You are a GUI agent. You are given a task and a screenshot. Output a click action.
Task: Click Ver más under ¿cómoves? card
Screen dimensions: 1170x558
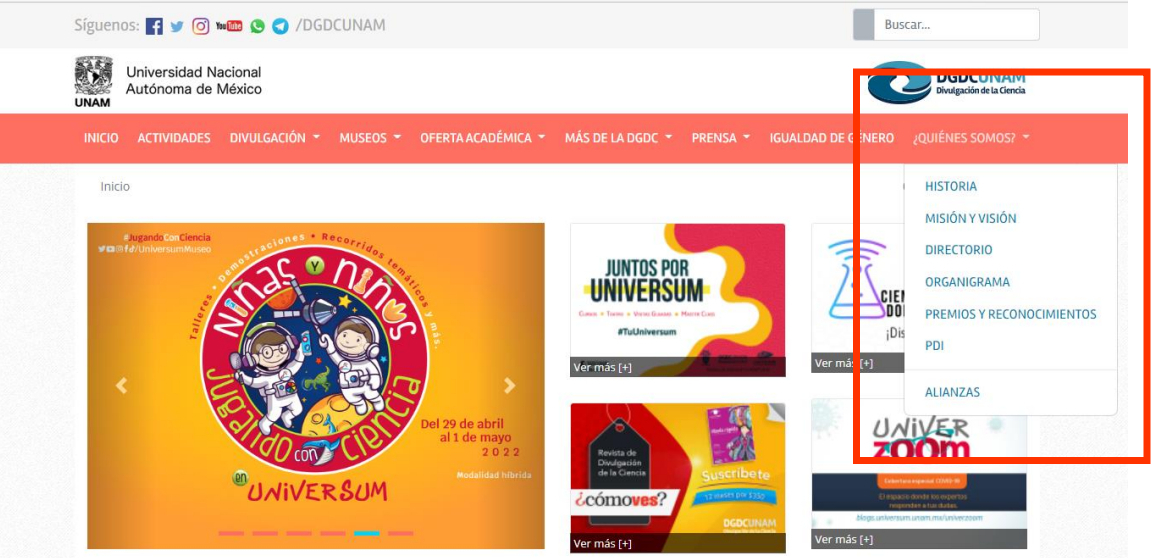tap(602, 543)
